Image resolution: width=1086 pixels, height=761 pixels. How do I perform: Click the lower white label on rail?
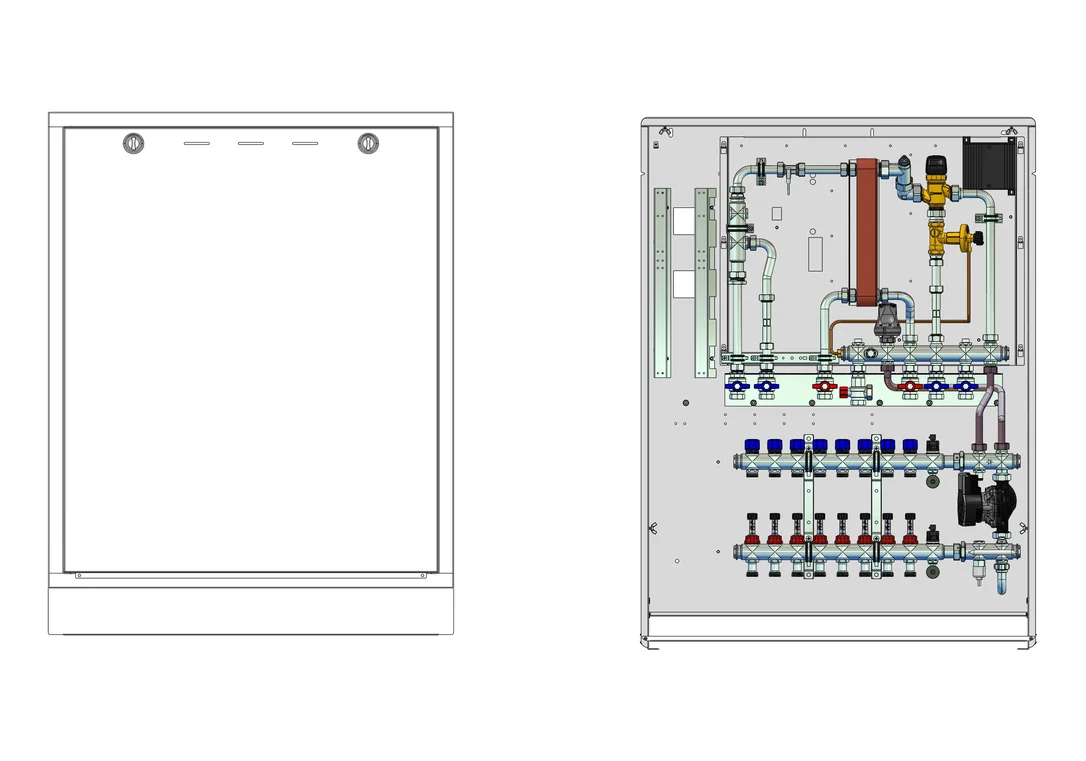tap(684, 284)
